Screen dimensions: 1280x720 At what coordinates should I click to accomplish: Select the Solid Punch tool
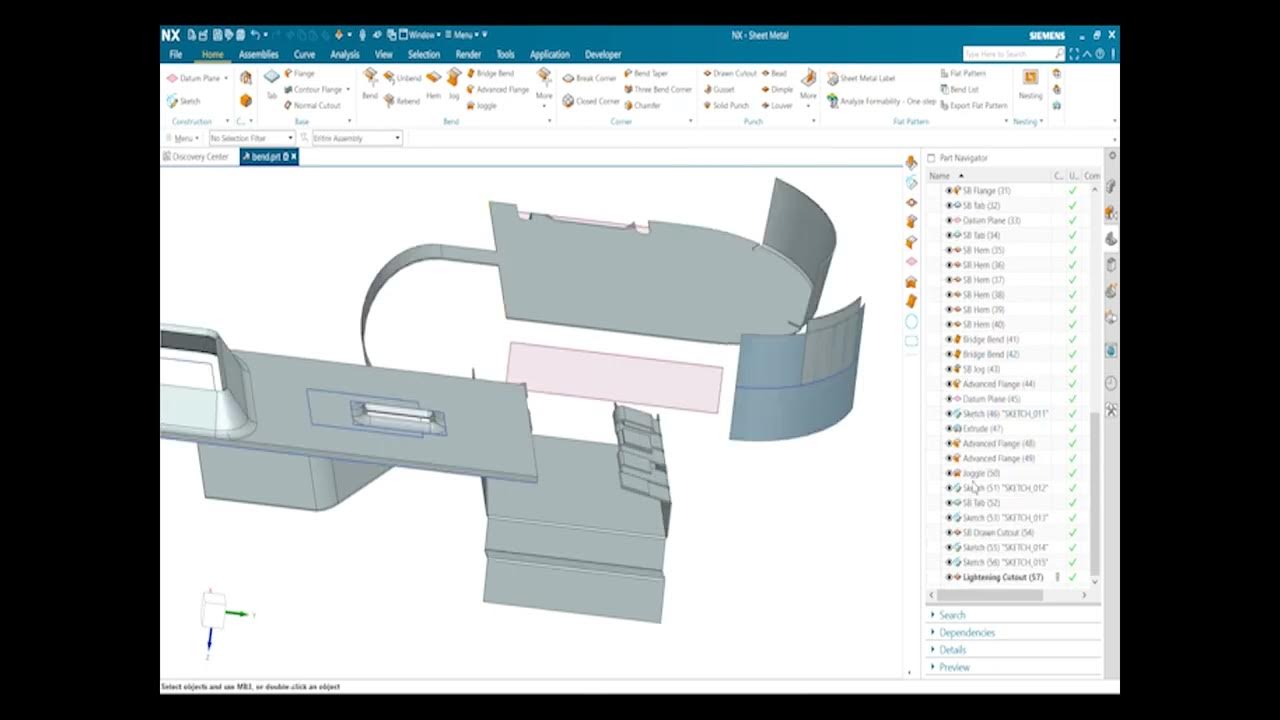coord(726,105)
